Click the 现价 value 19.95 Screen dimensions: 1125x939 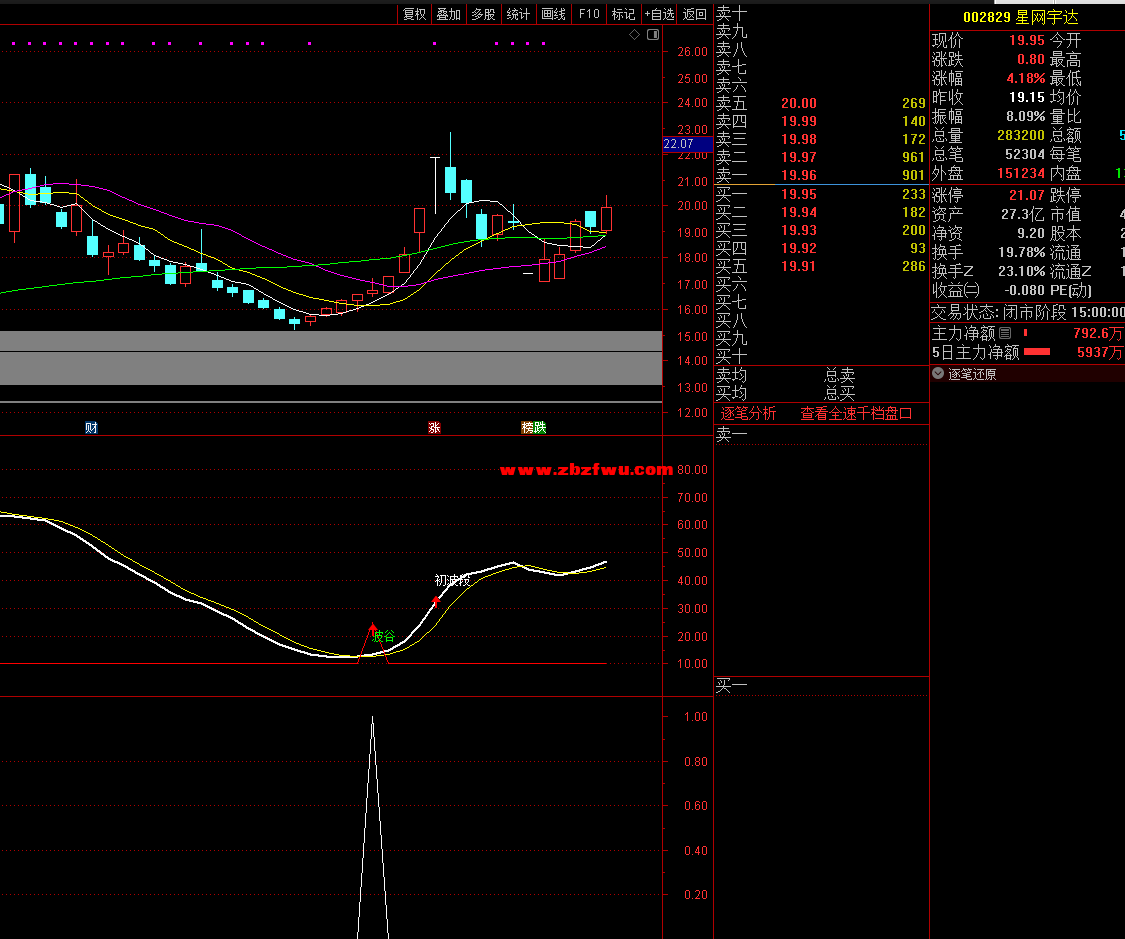[x=1027, y=41]
